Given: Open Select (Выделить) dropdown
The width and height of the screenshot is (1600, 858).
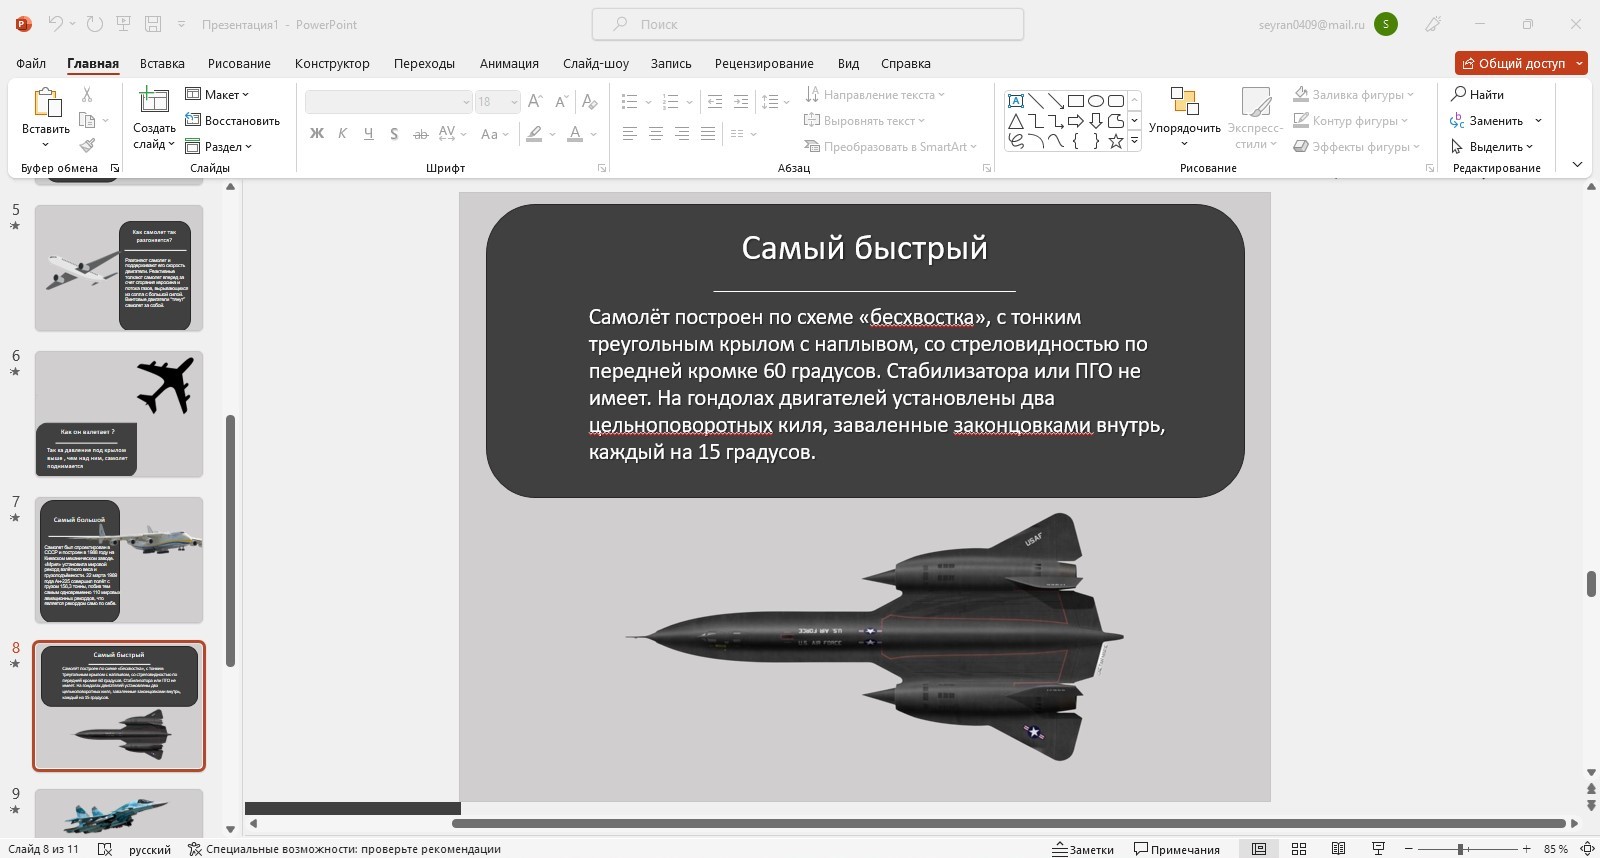Looking at the screenshot, I should [x=1491, y=146].
